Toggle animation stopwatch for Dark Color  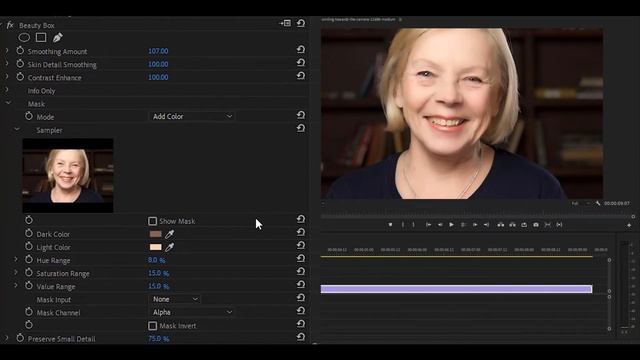point(29,233)
